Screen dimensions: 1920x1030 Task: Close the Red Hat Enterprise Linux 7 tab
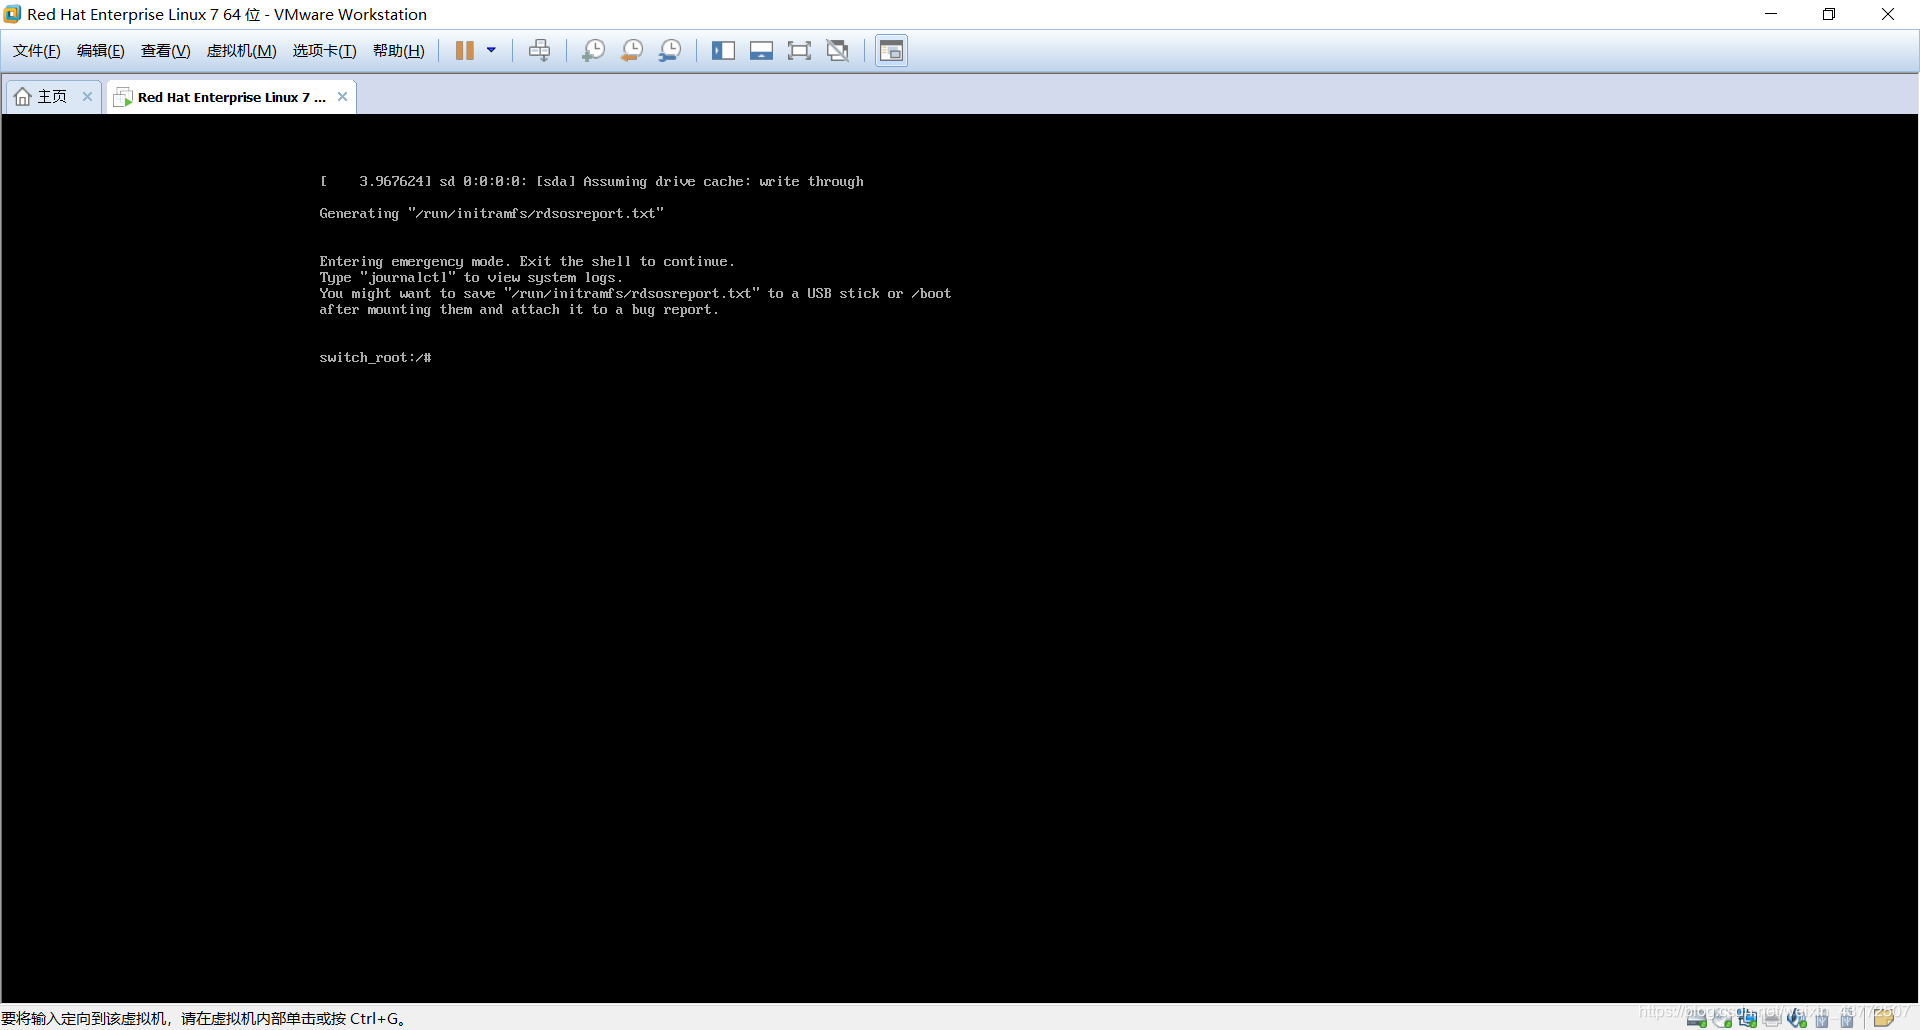click(x=342, y=96)
